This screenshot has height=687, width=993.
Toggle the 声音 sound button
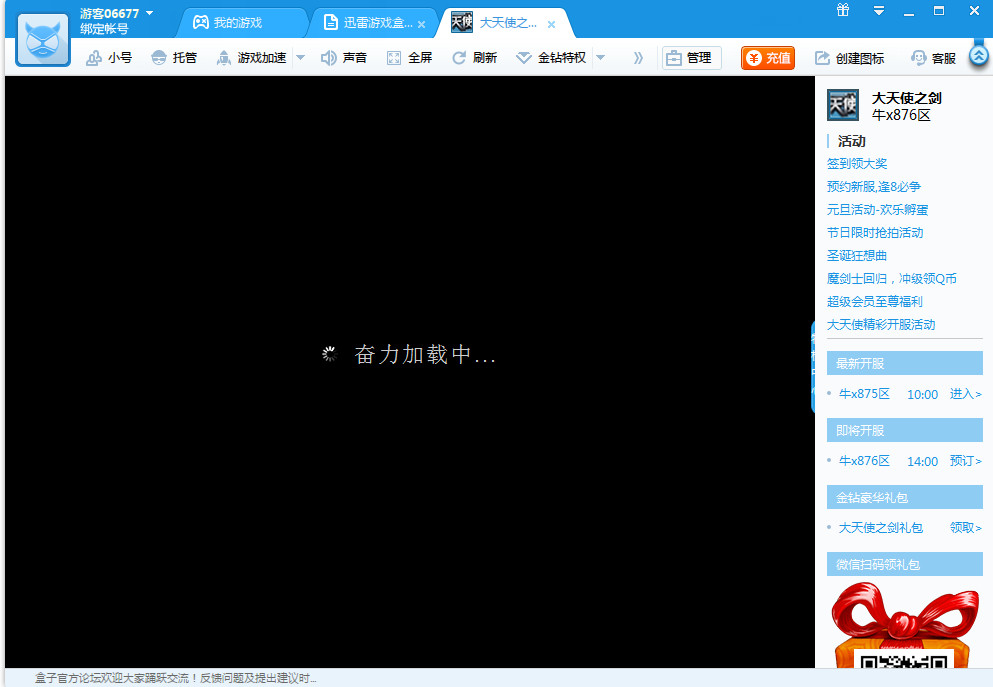click(x=344, y=58)
